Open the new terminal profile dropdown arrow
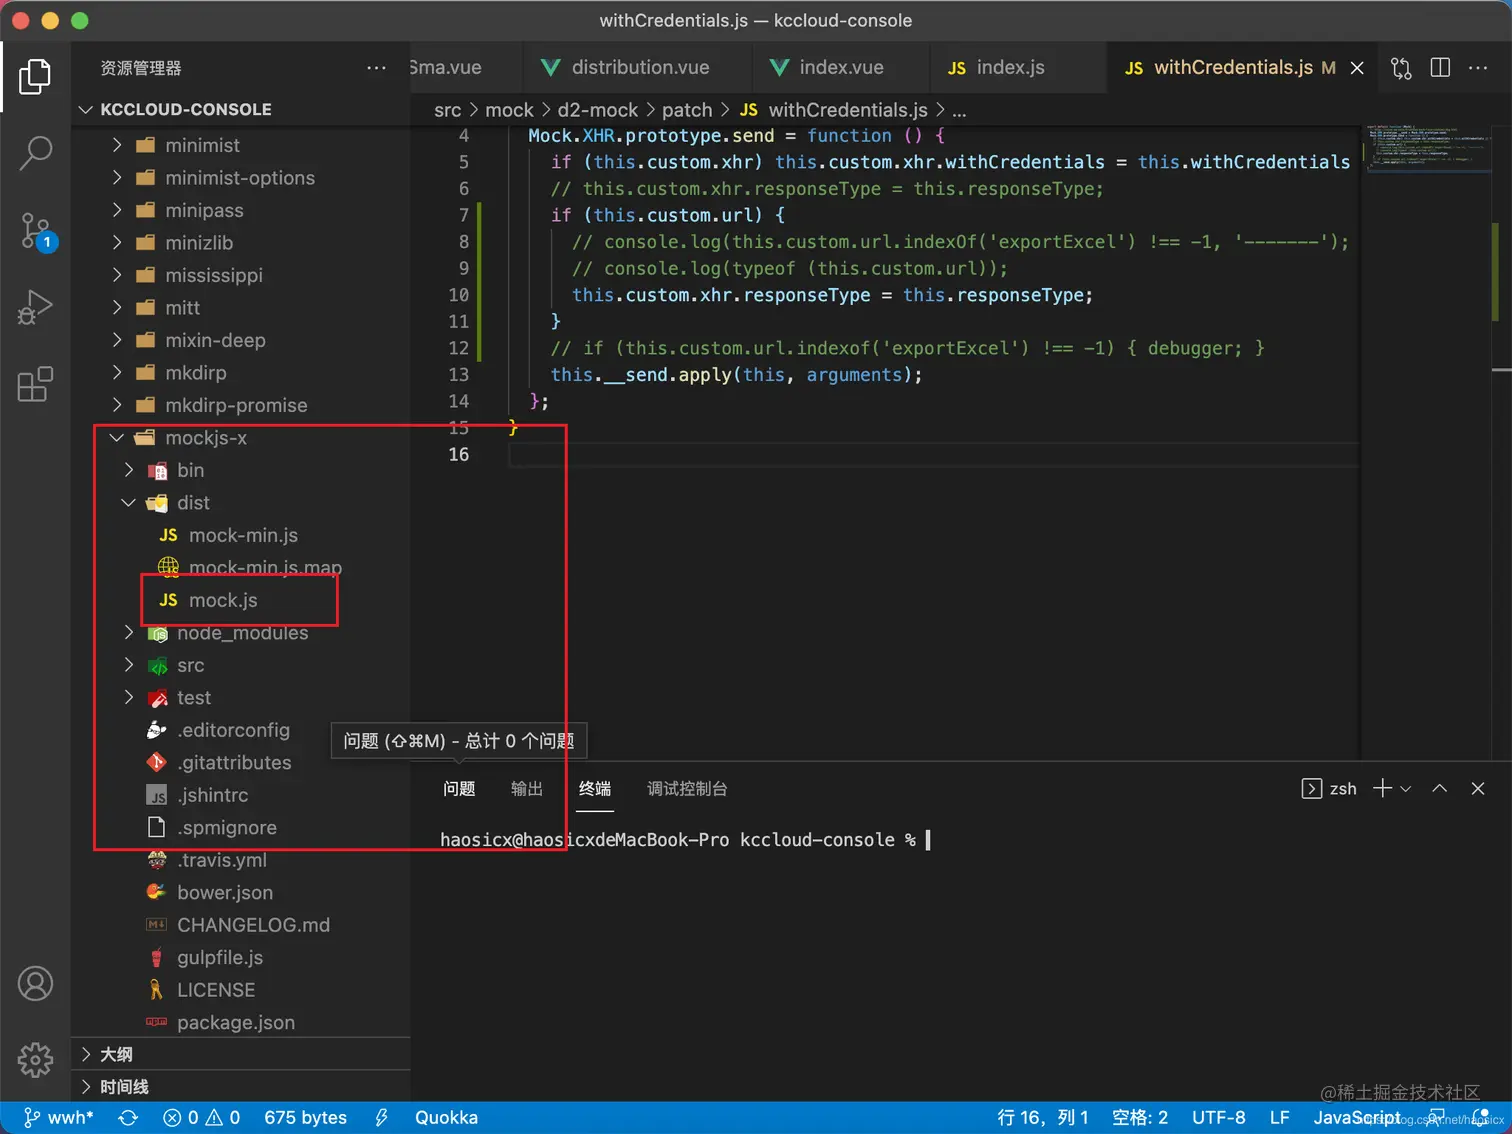1512x1134 pixels. pyautogui.click(x=1405, y=789)
